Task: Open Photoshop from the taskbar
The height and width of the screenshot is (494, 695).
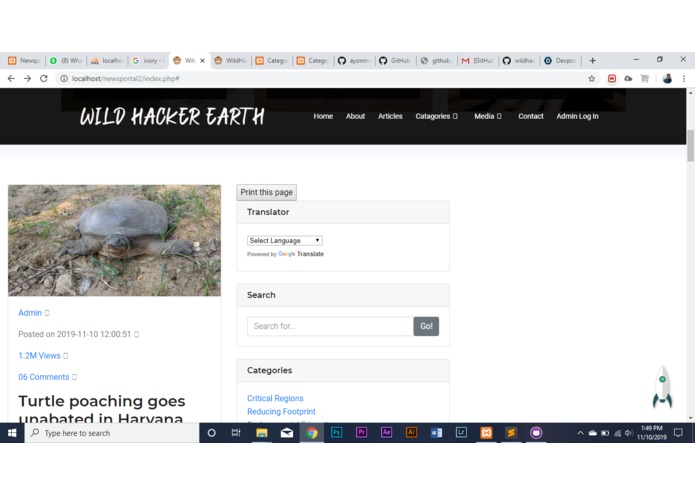Action: coord(336,433)
